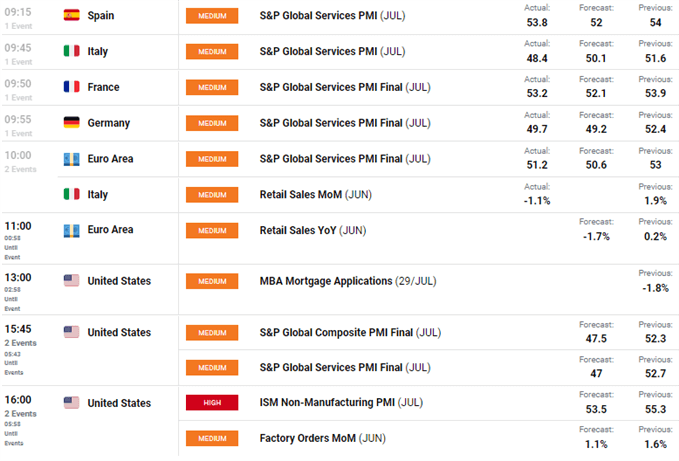Click Retail Sales YoY forecast -1.7%
The image size is (679, 461).
(596, 236)
